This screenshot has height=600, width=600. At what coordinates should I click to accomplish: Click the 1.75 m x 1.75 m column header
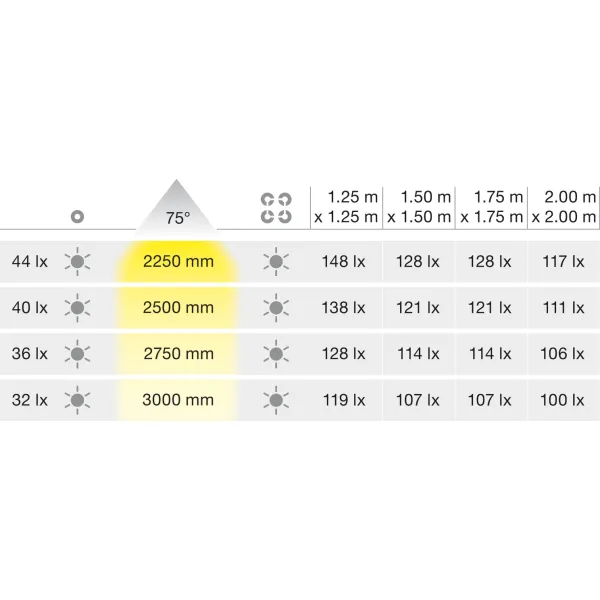pyautogui.click(x=492, y=207)
